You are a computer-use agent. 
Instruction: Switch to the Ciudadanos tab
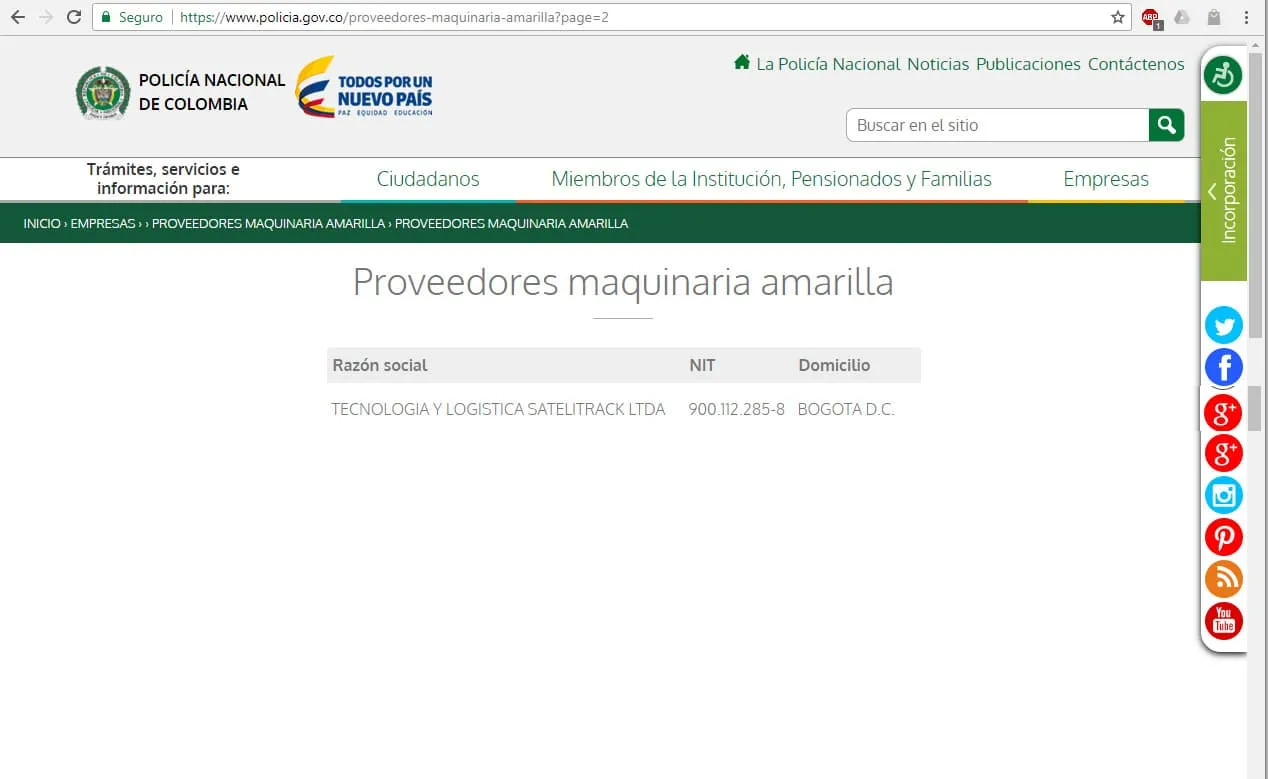pos(428,179)
